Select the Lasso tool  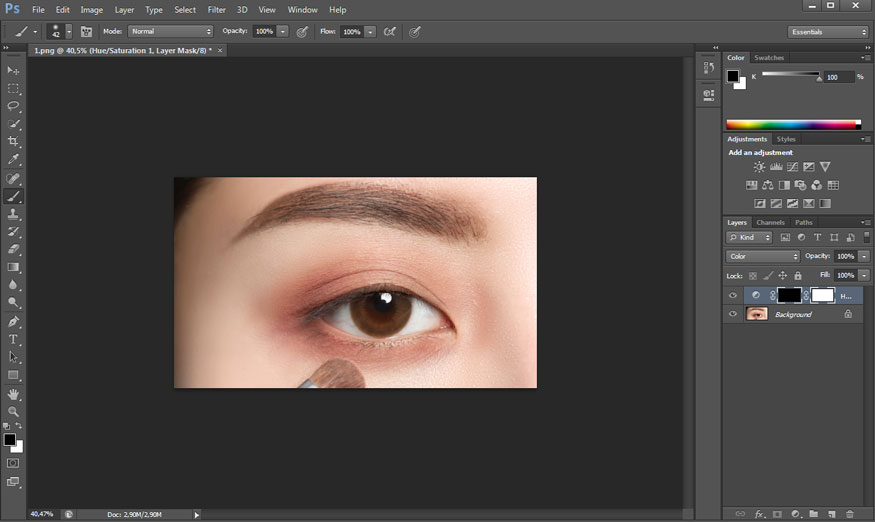tap(13, 106)
